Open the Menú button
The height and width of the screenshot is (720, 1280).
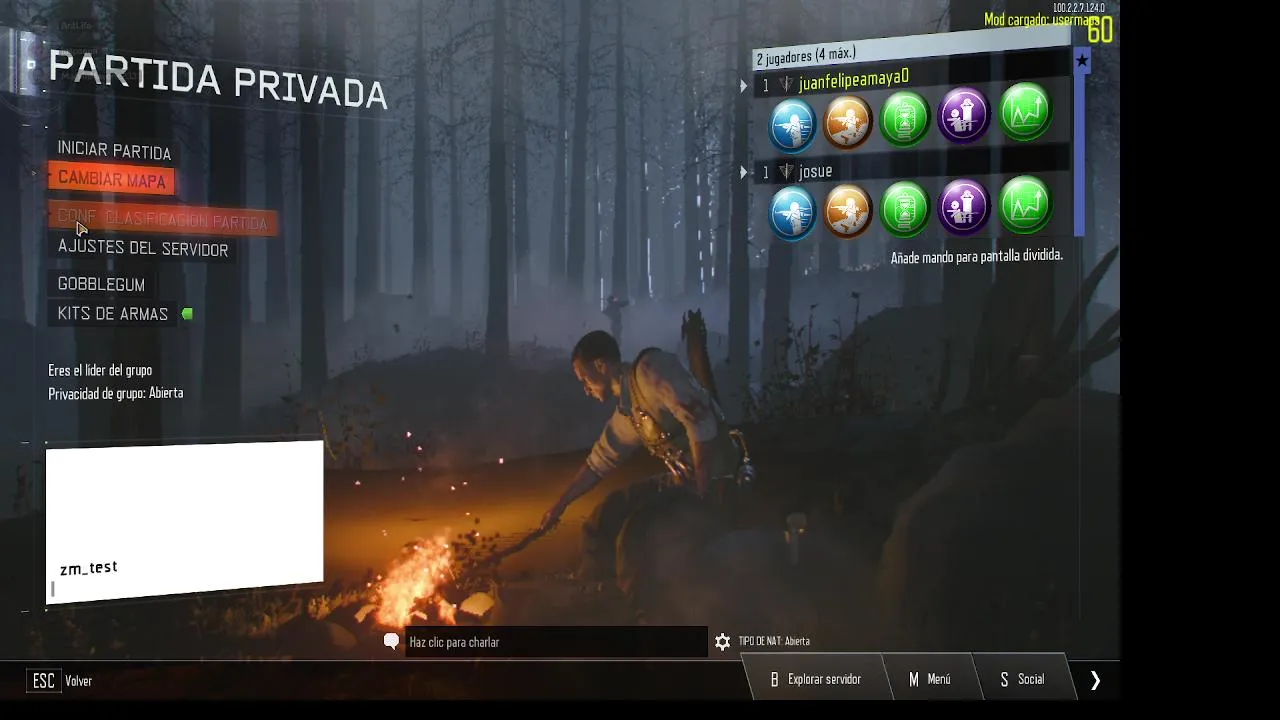(929, 679)
